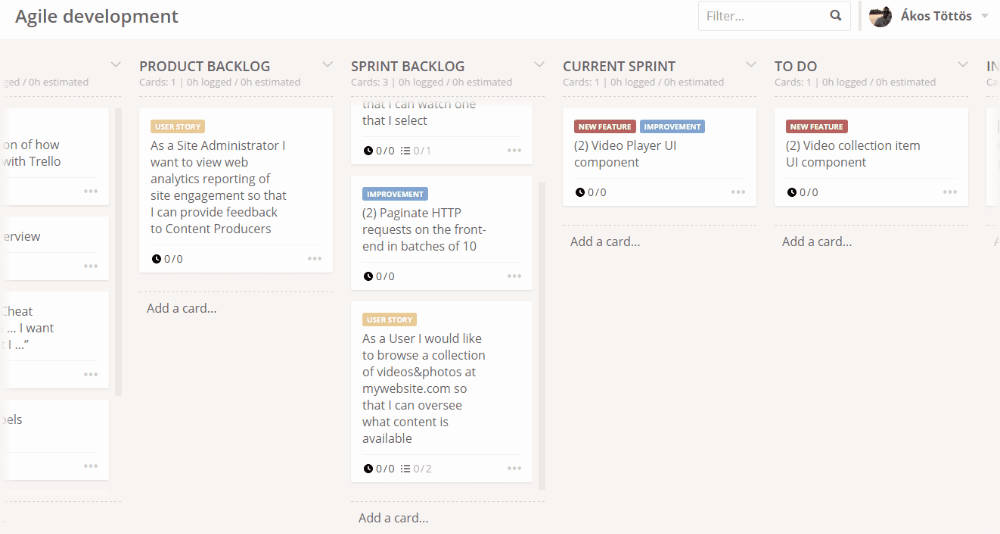Open three-dot menu on Paginate HTTP requests card
The height and width of the screenshot is (534, 1000).
pos(514,276)
